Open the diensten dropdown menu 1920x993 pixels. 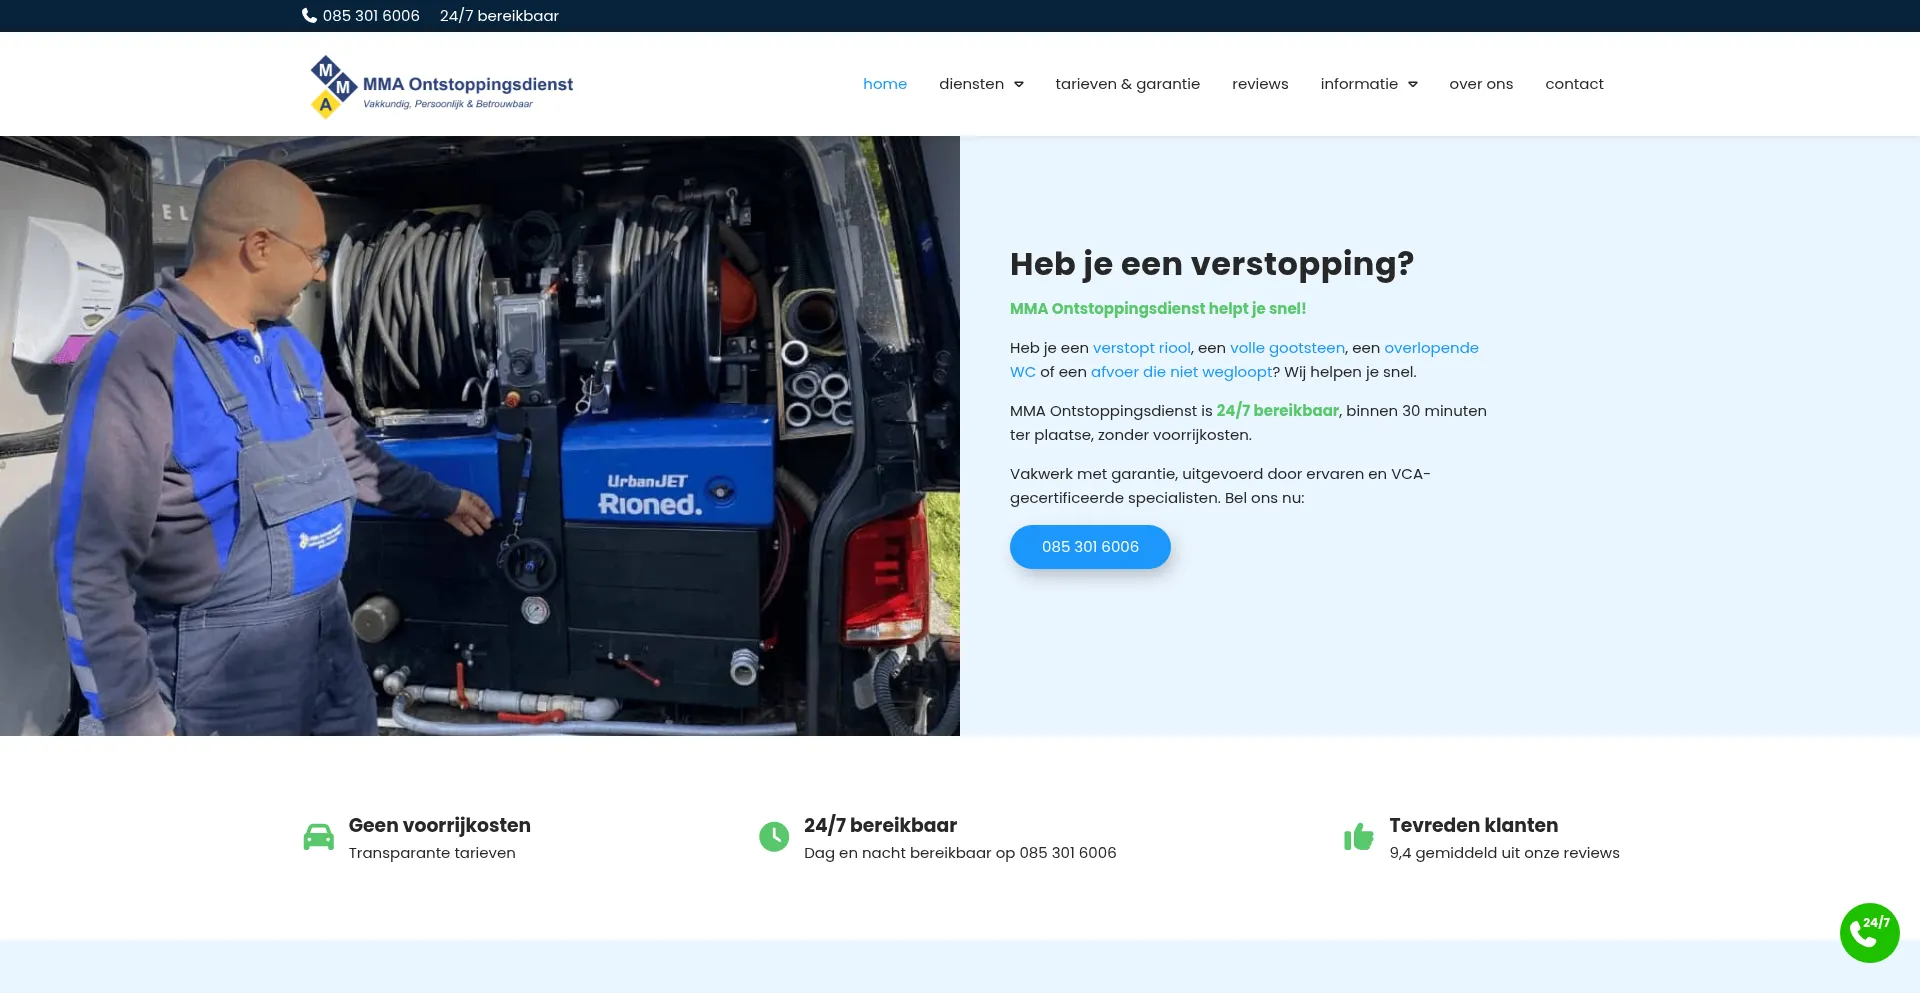[x=972, y=84]
